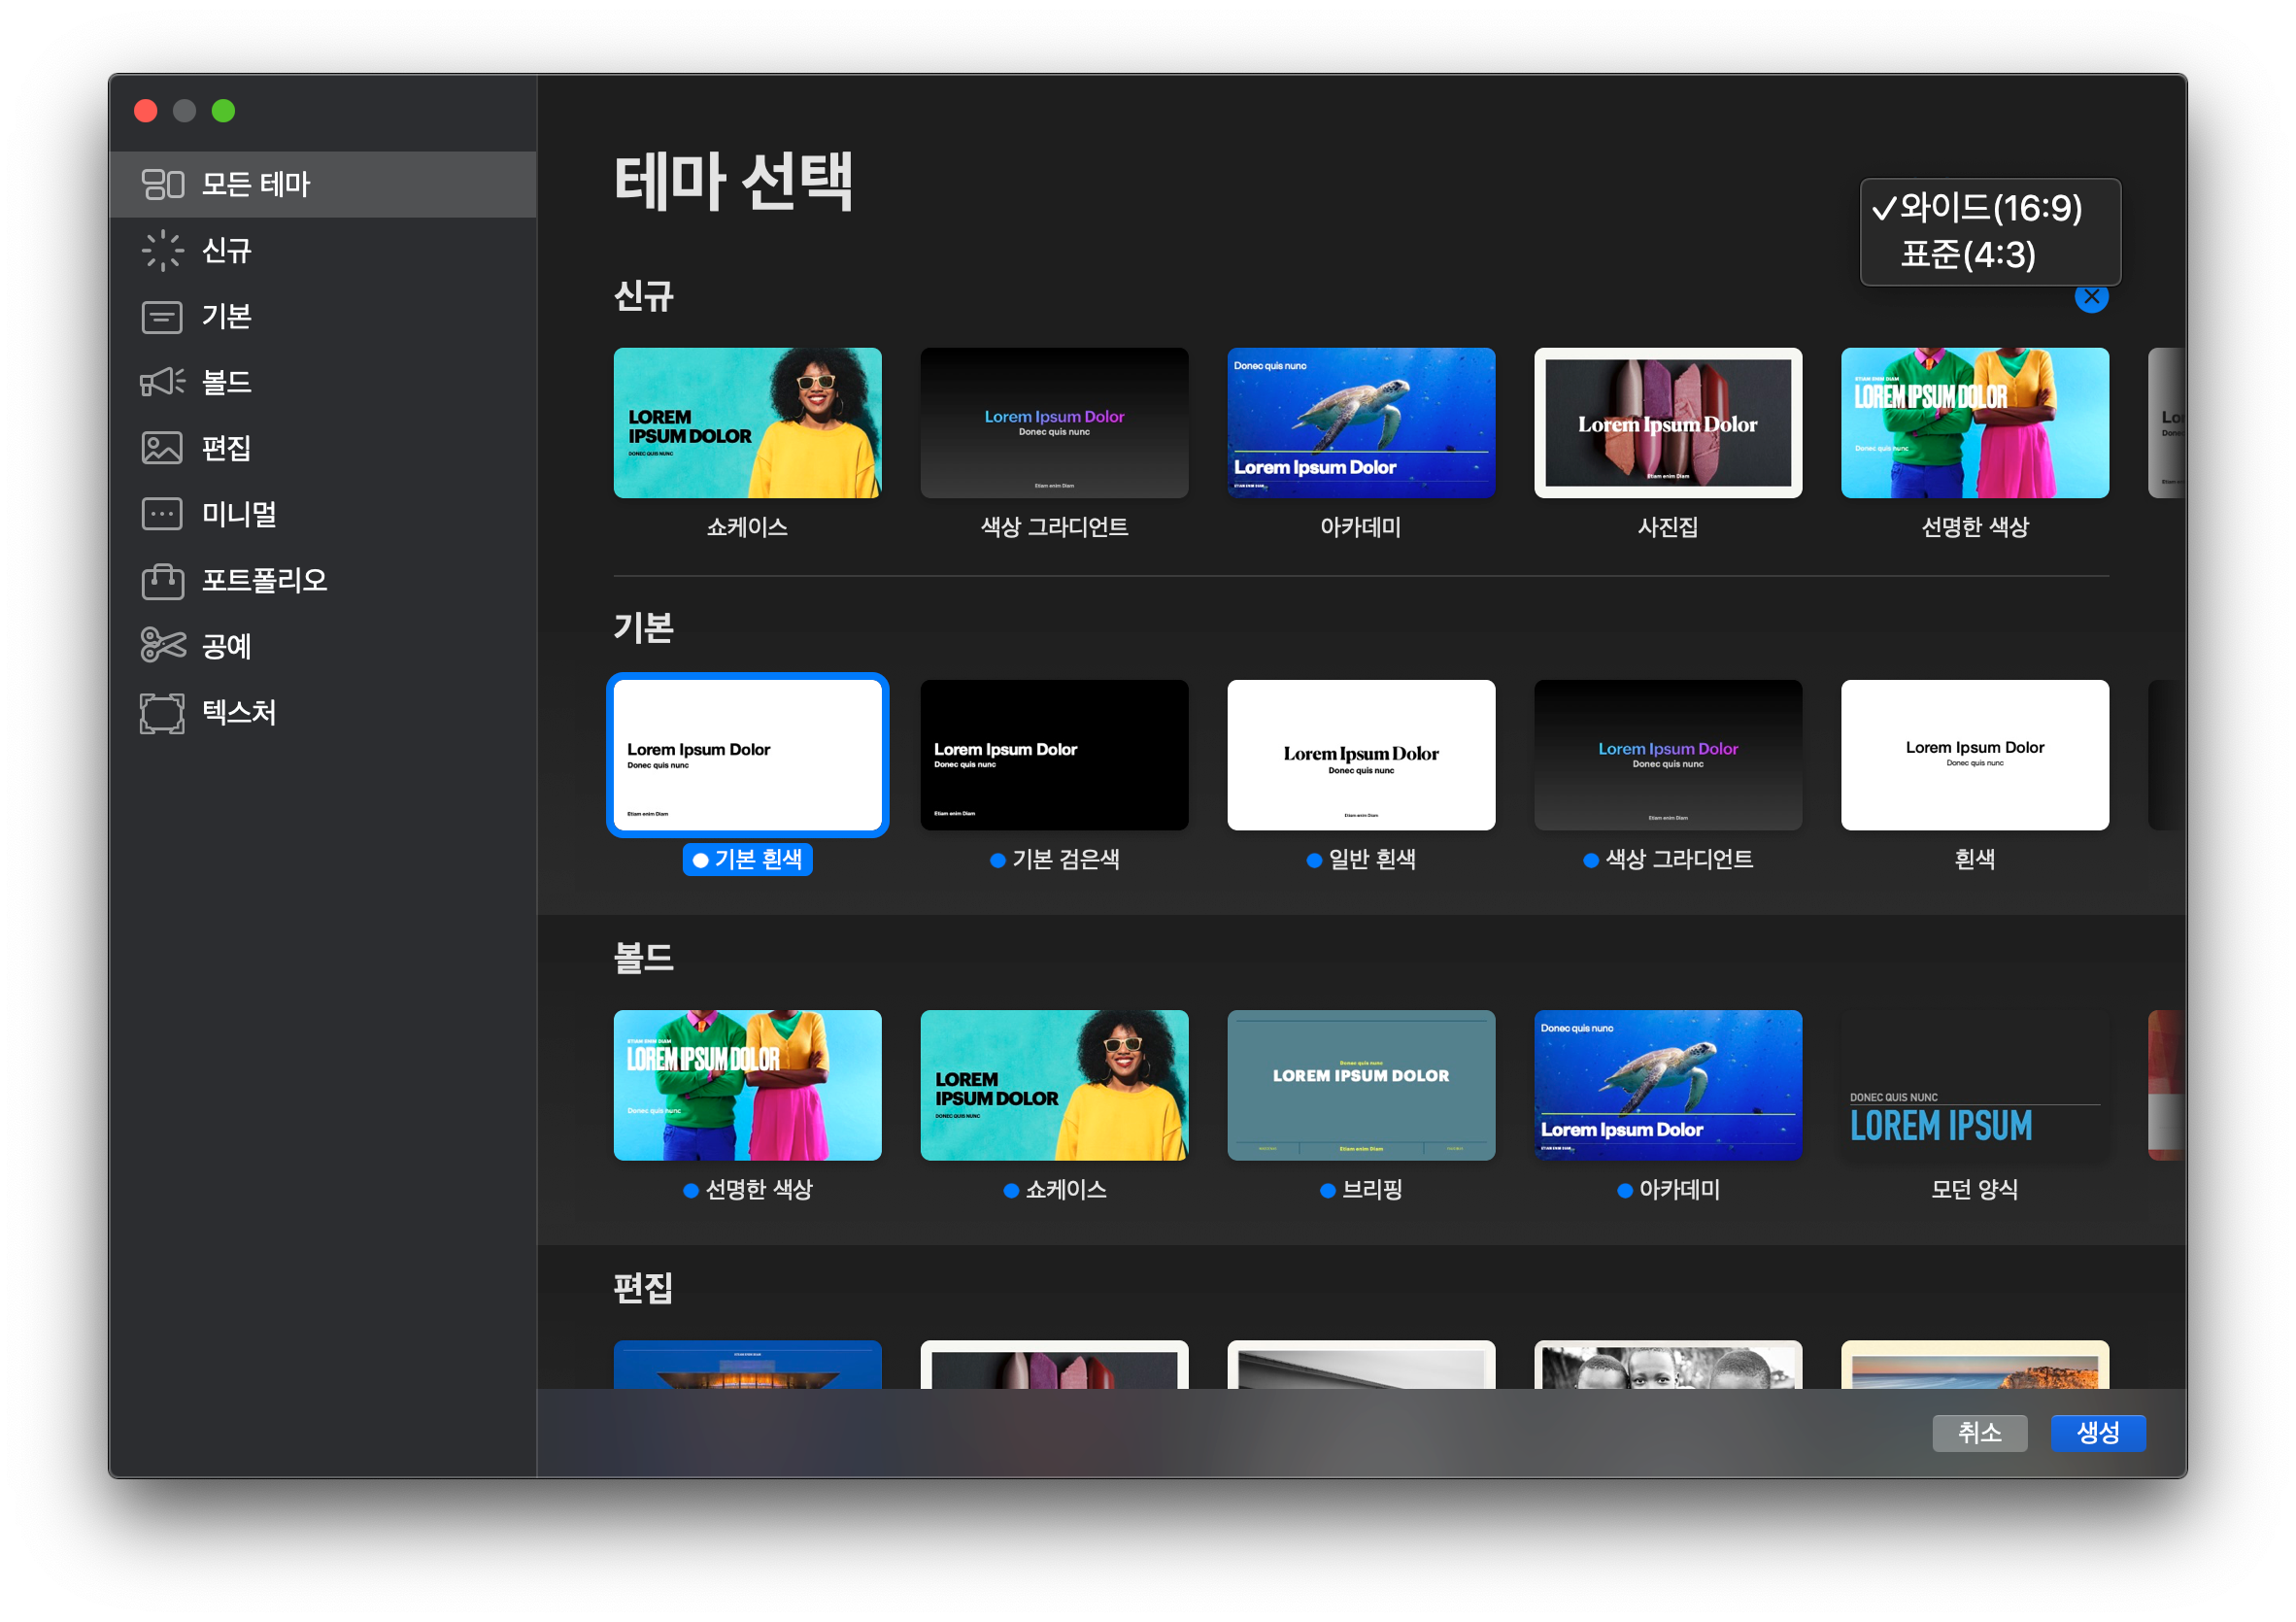Click the megaphone icon for 볼드
2296x1622 pixels.
(x=162, y=382)
